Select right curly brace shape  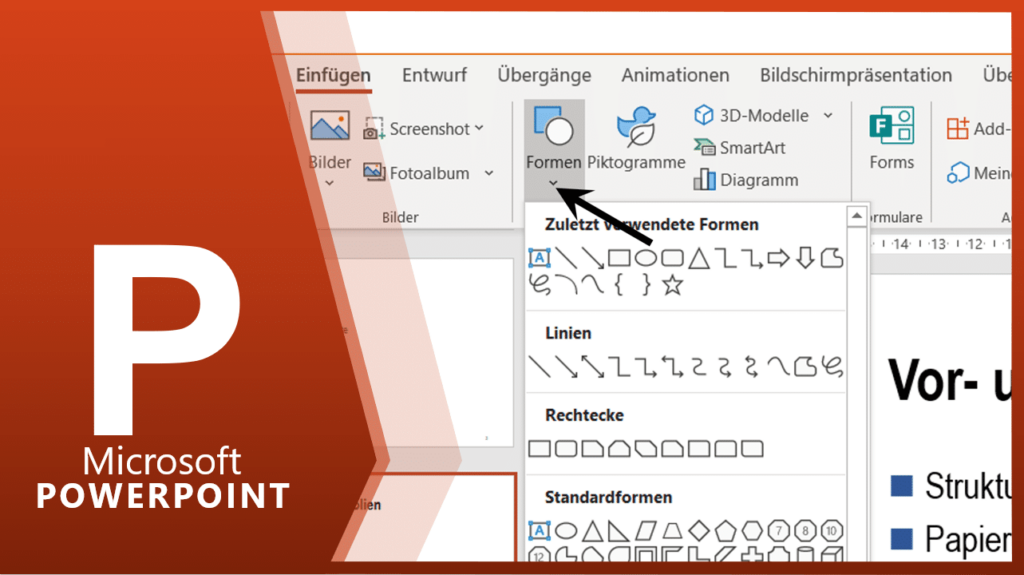pyautogui.click(x=646, y=285)
